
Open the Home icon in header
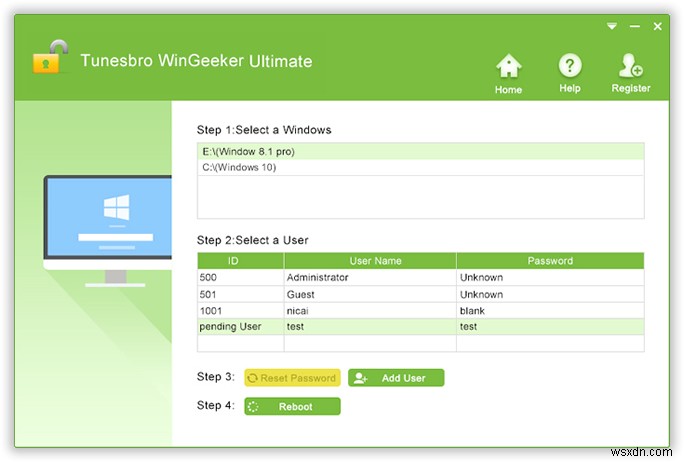click(x=508, y=66)
